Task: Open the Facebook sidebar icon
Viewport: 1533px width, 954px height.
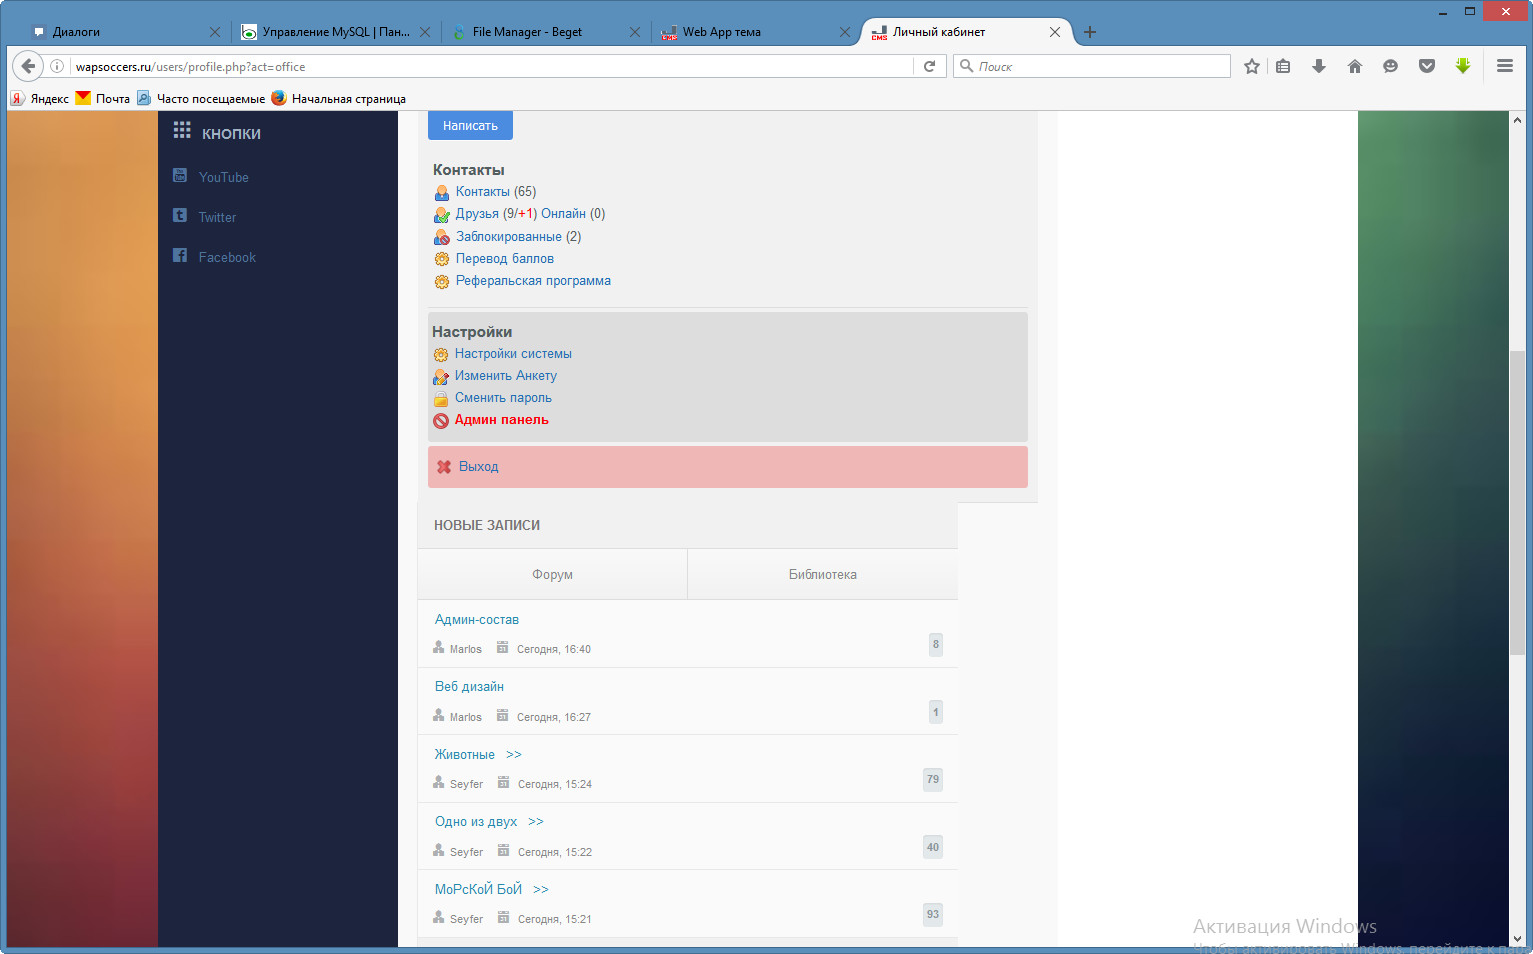Action: point(180,256)
